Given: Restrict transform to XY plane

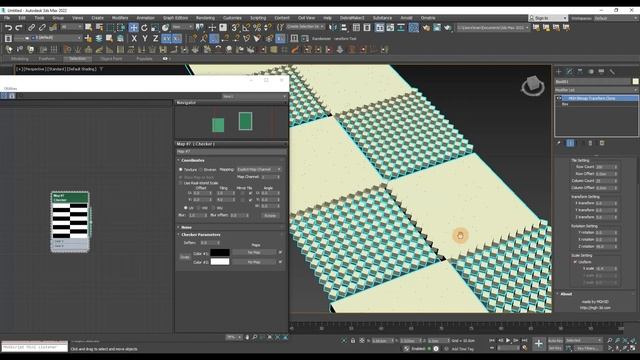Looking at the screenshot, I should (166, 39).
